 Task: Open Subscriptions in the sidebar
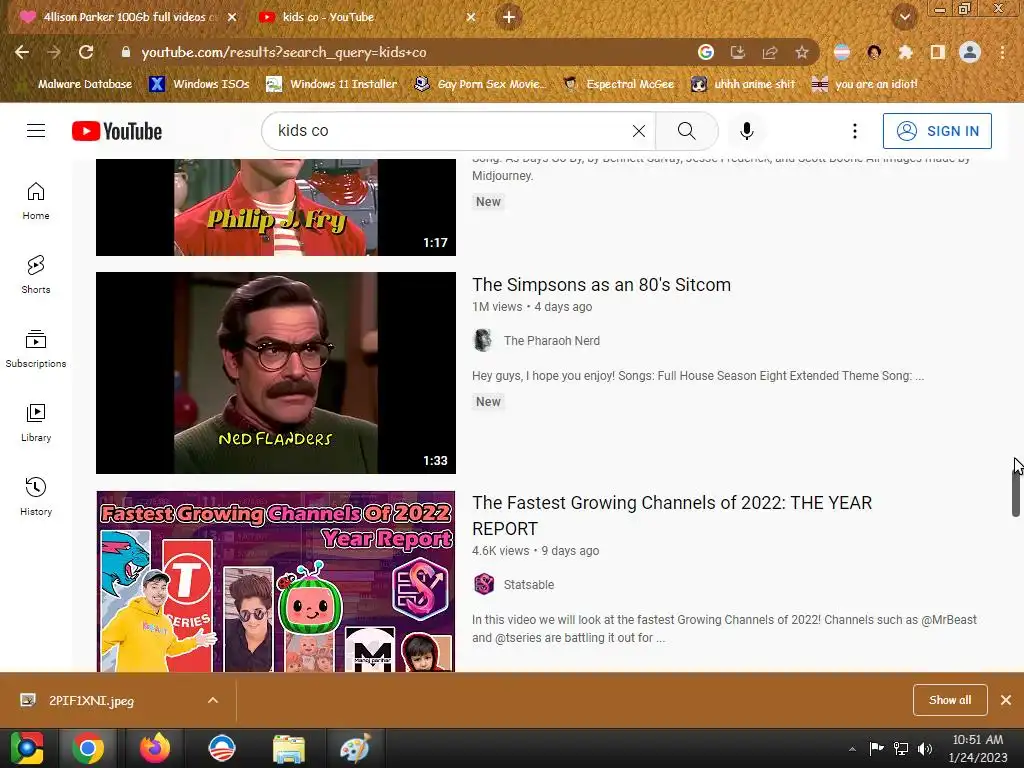(x=36, y=349)
